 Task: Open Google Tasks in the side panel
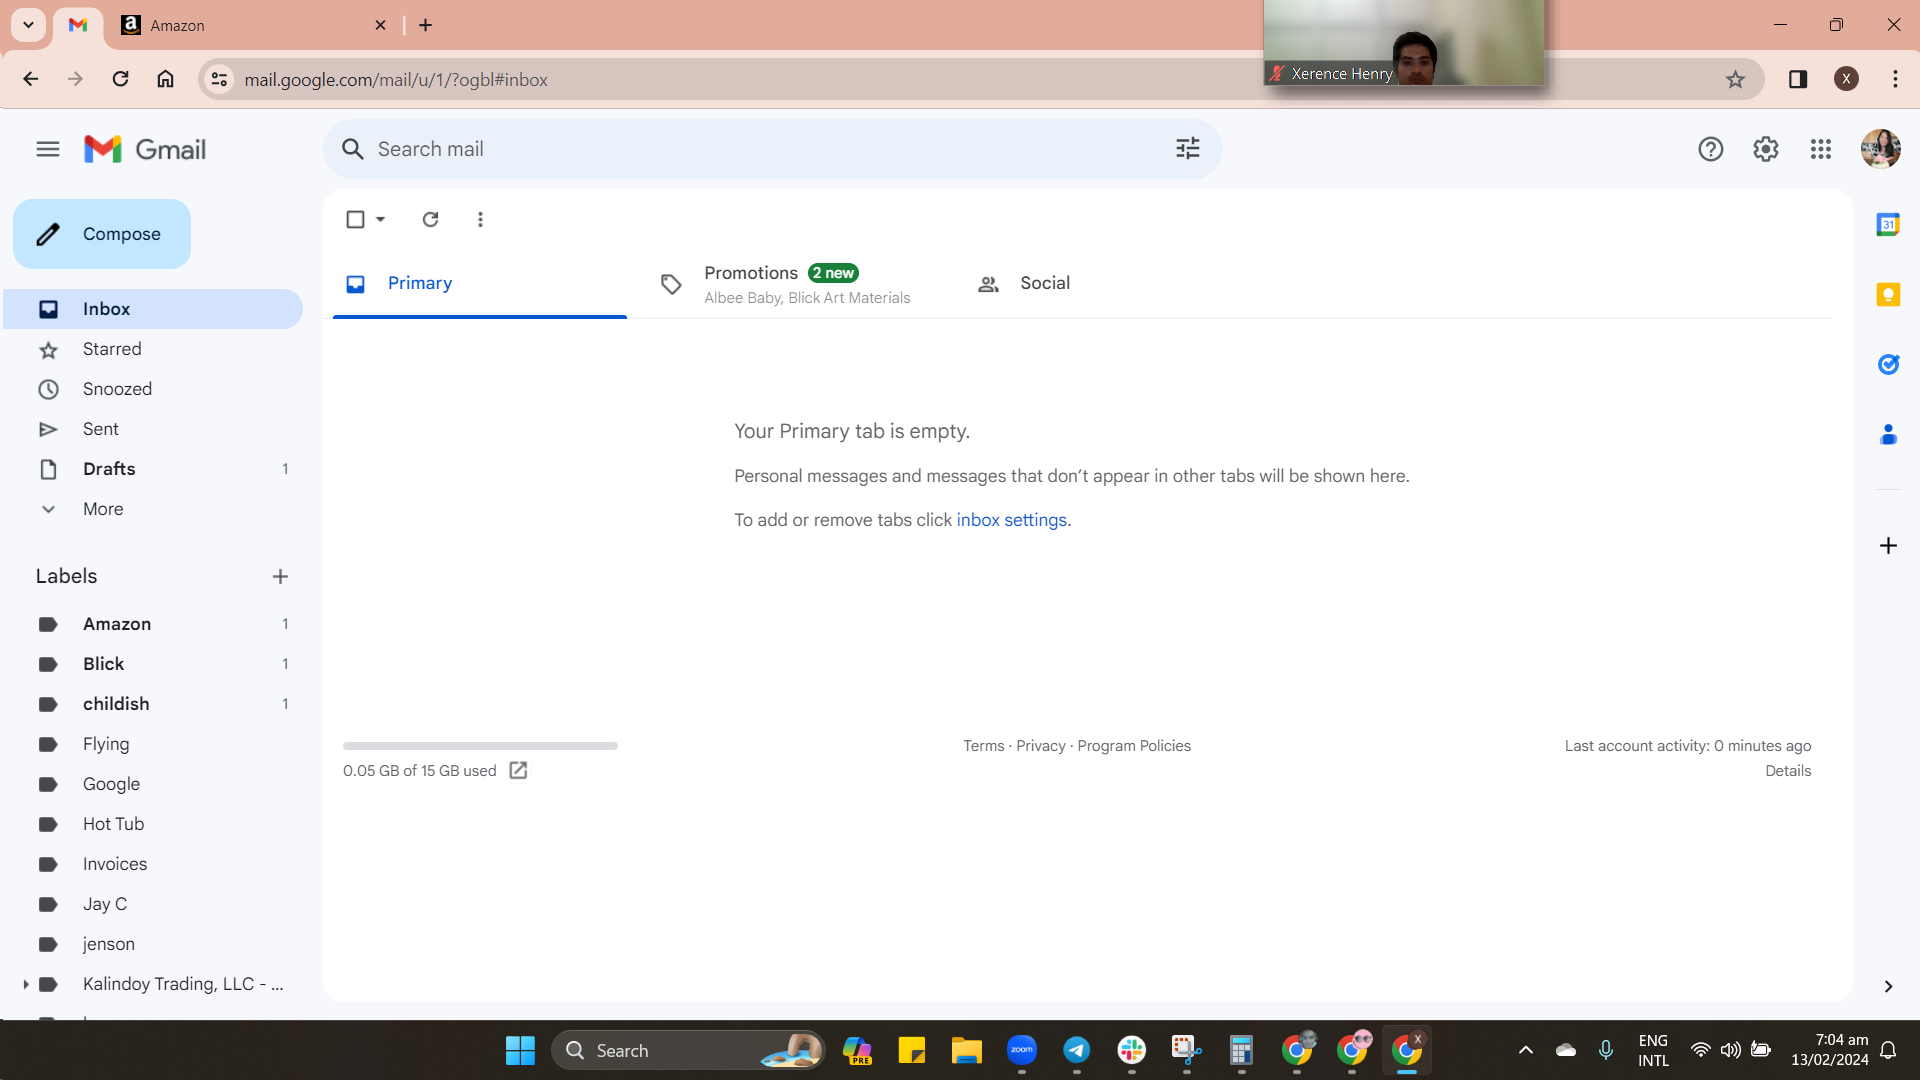pos(1888,364)
